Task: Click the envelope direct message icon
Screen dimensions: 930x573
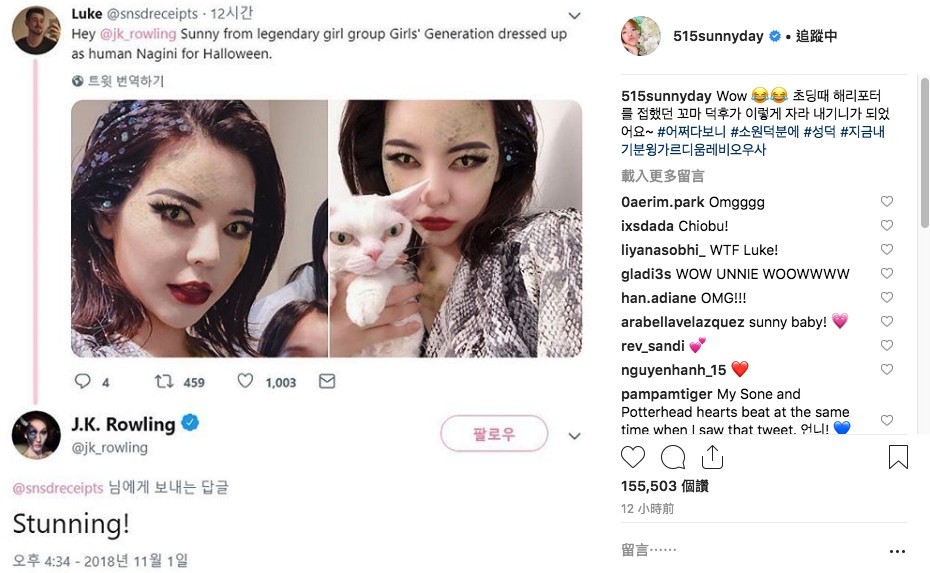Action: coord(327,381)
